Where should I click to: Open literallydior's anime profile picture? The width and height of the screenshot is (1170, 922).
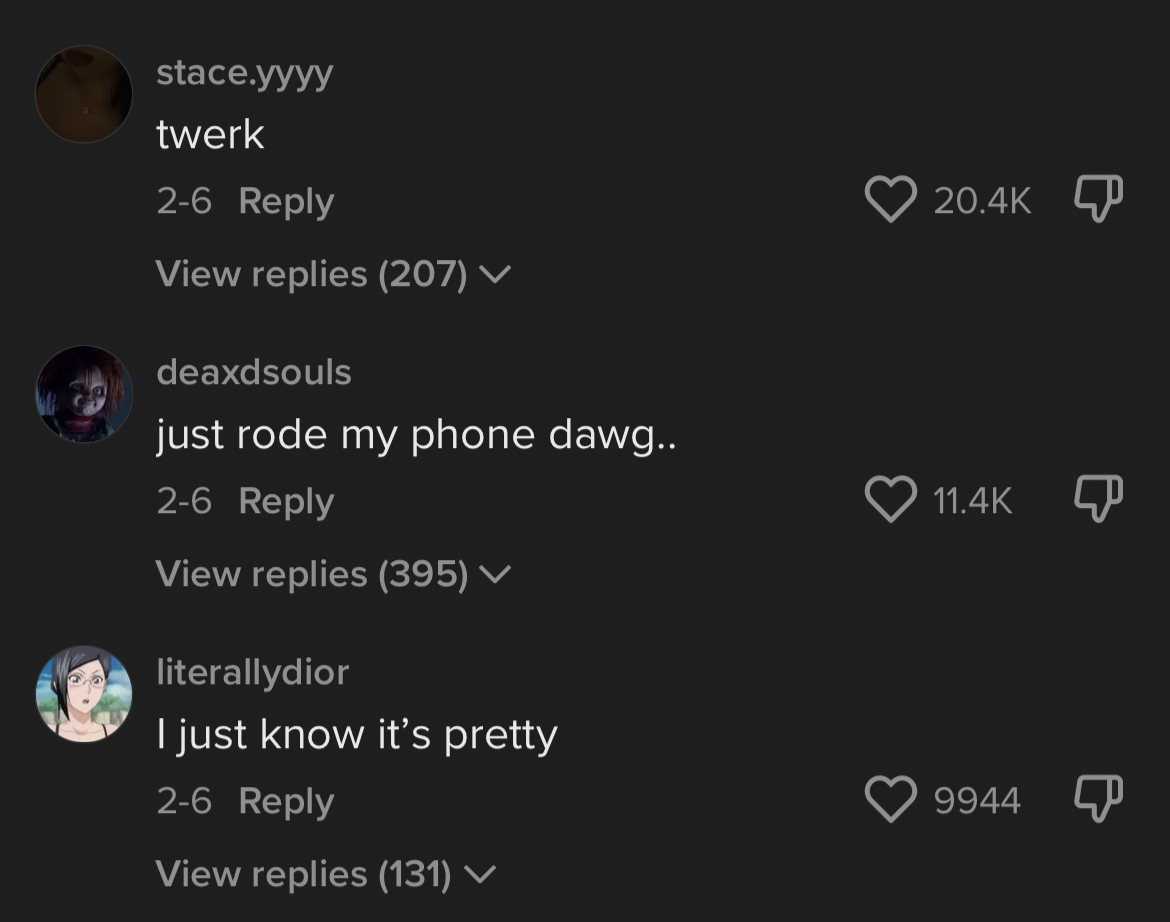pyautogui.click(x=83, y=692)
